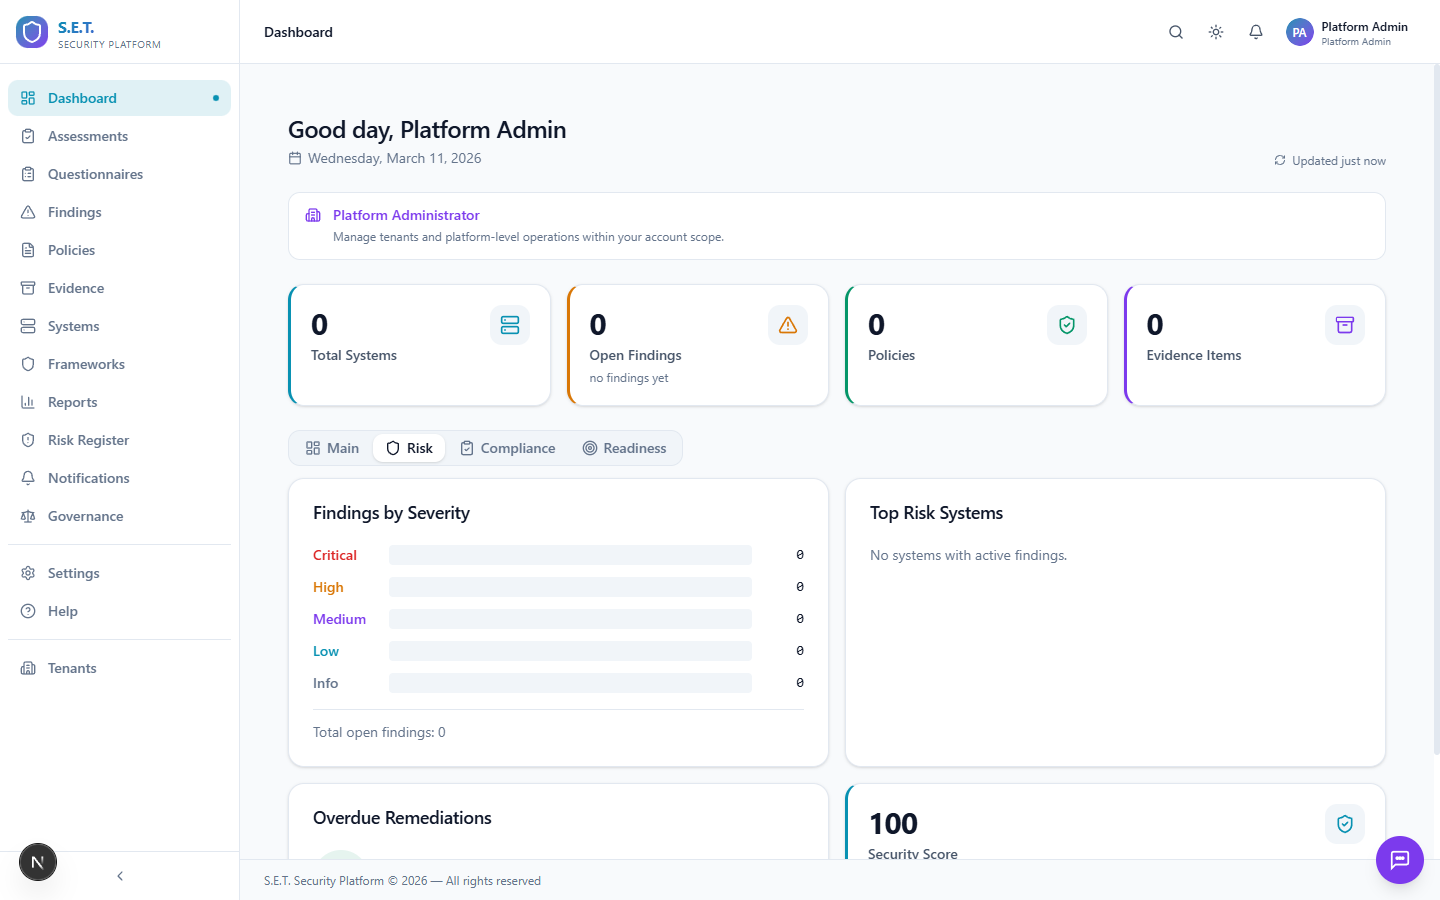Click the page vertical scrollbar
The height and width of the screenshot is (900, 1440).
coord(1436,410)
